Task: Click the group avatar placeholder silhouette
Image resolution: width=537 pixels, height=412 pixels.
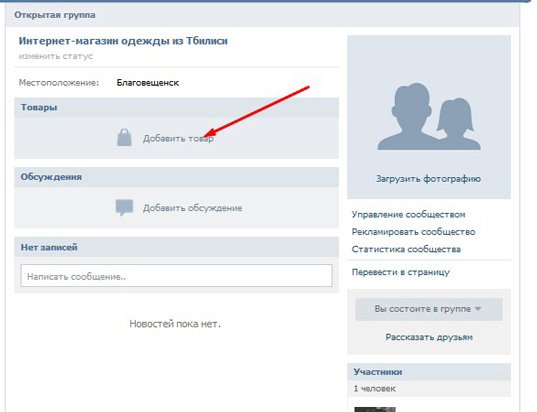Action: tap(429, 116)
